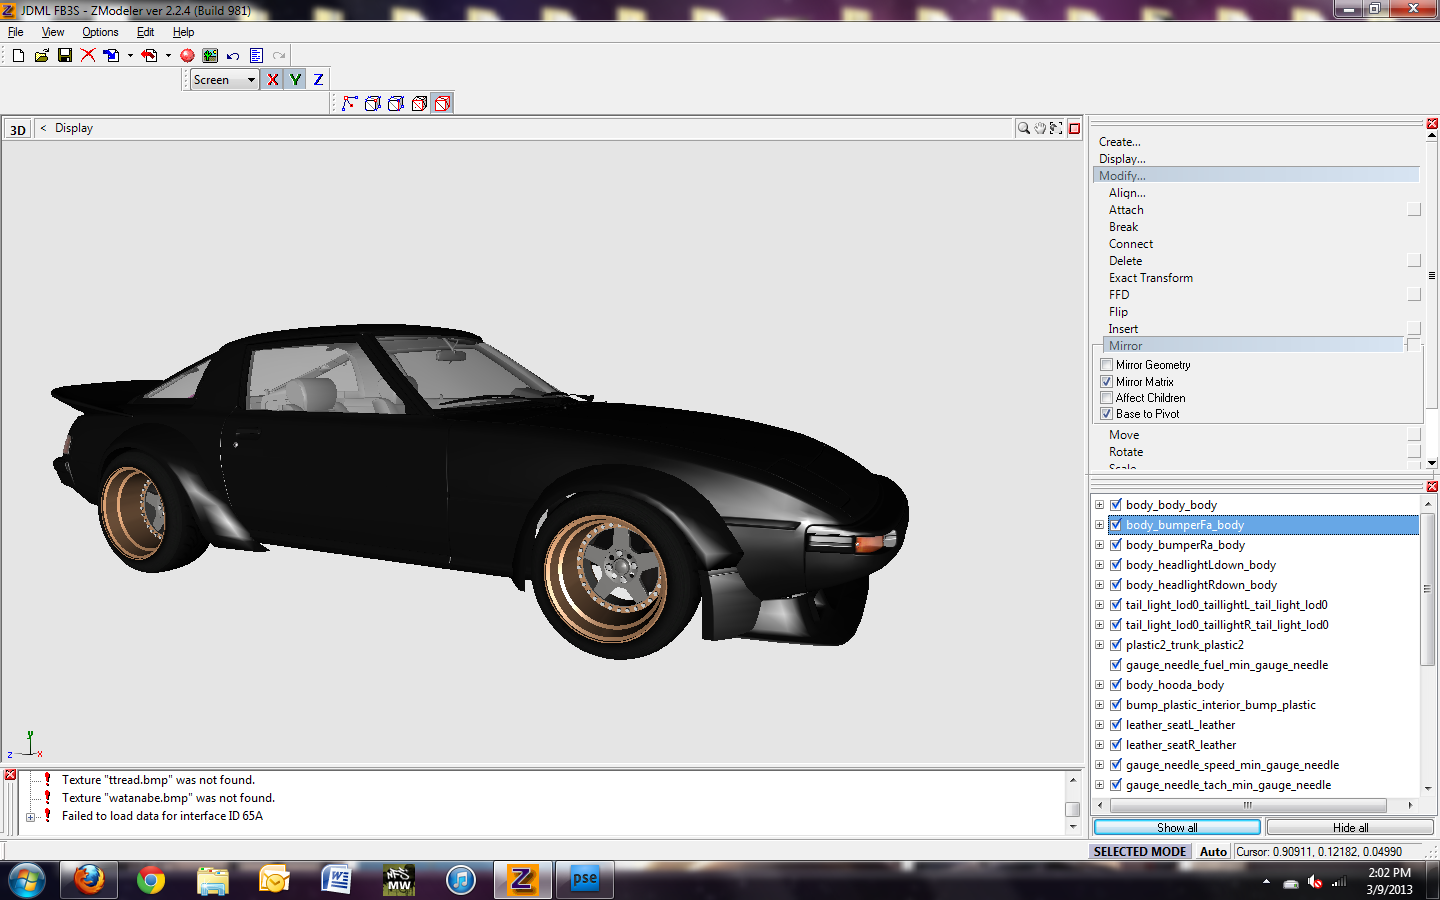
Task: Toggle the blue Z axis button
Action: [x=318, y=80]
